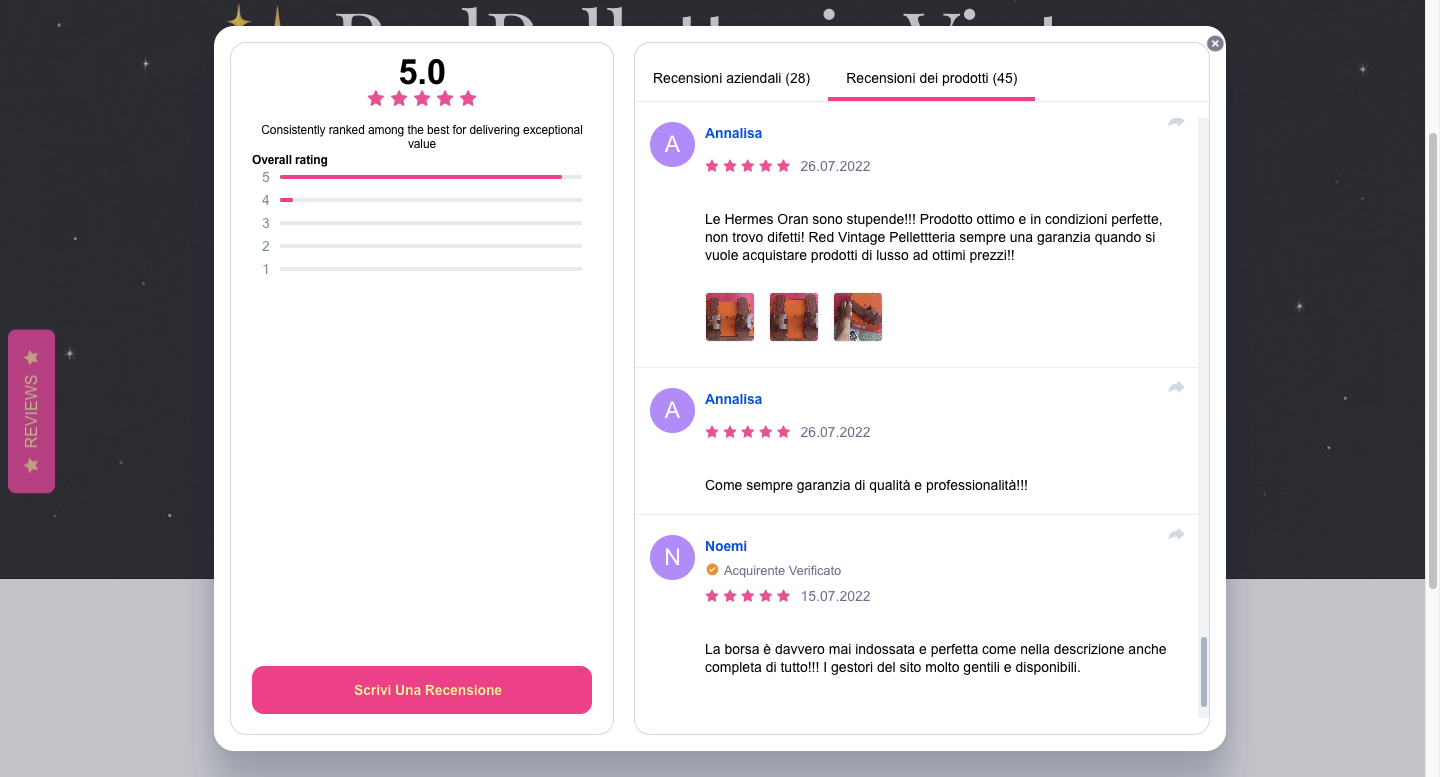Click Annalisa's purple avatar on the first review

pos(672,144)
